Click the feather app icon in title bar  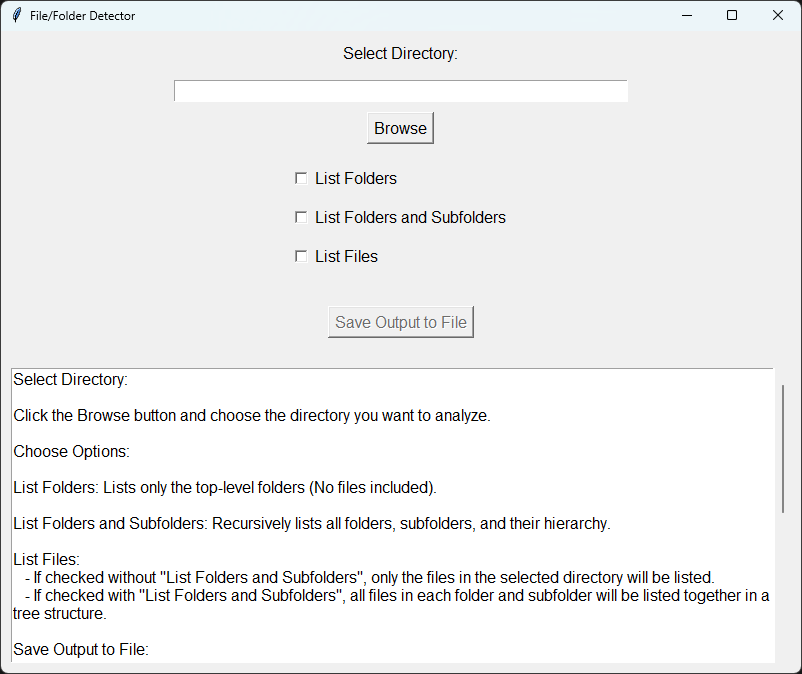point(16,15)
